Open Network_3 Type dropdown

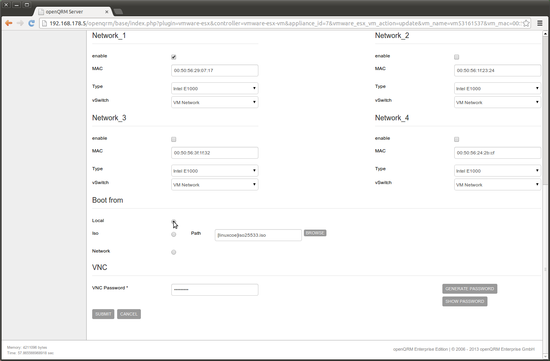[215, 171]
